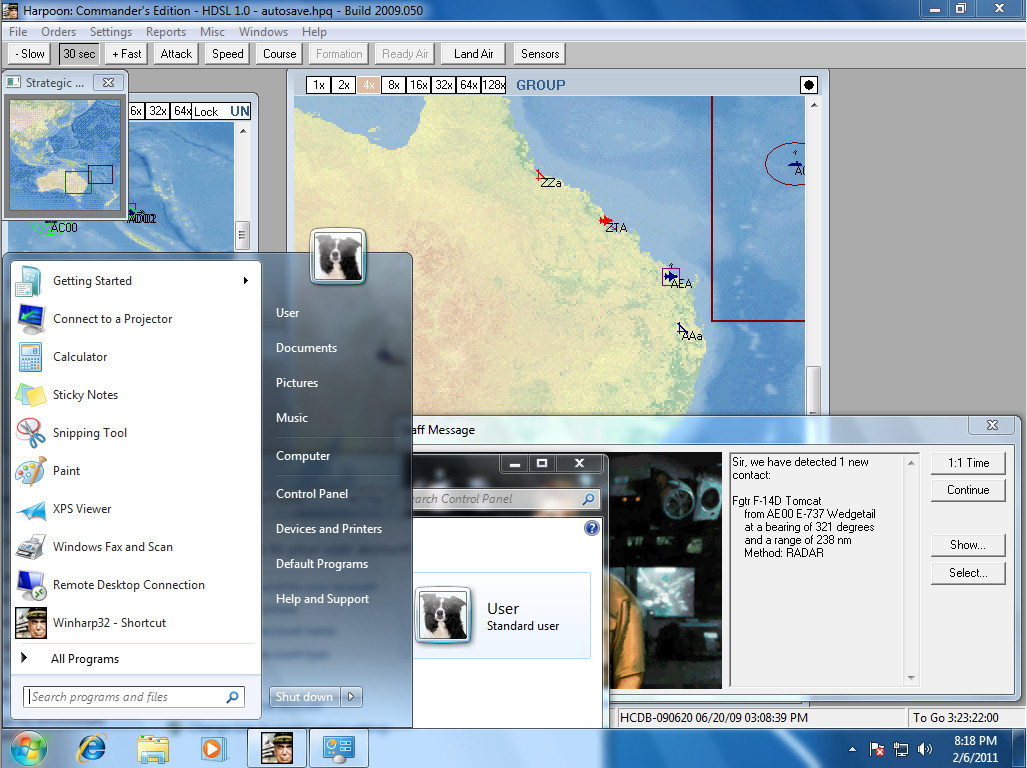The width and height of the screenshot is (1027, 768).
Task: Select the ZZa red unit on the map
Action: click(x=540, y=175)
